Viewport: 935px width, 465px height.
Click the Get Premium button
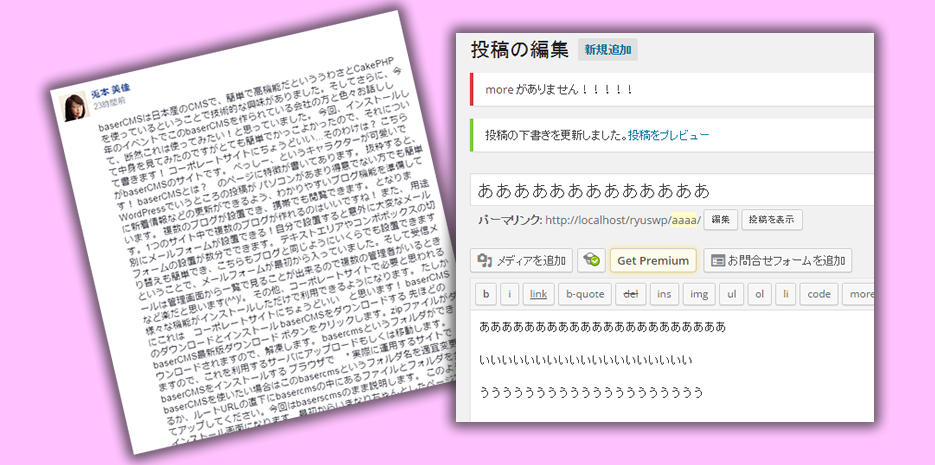click(x=653, y=261)
